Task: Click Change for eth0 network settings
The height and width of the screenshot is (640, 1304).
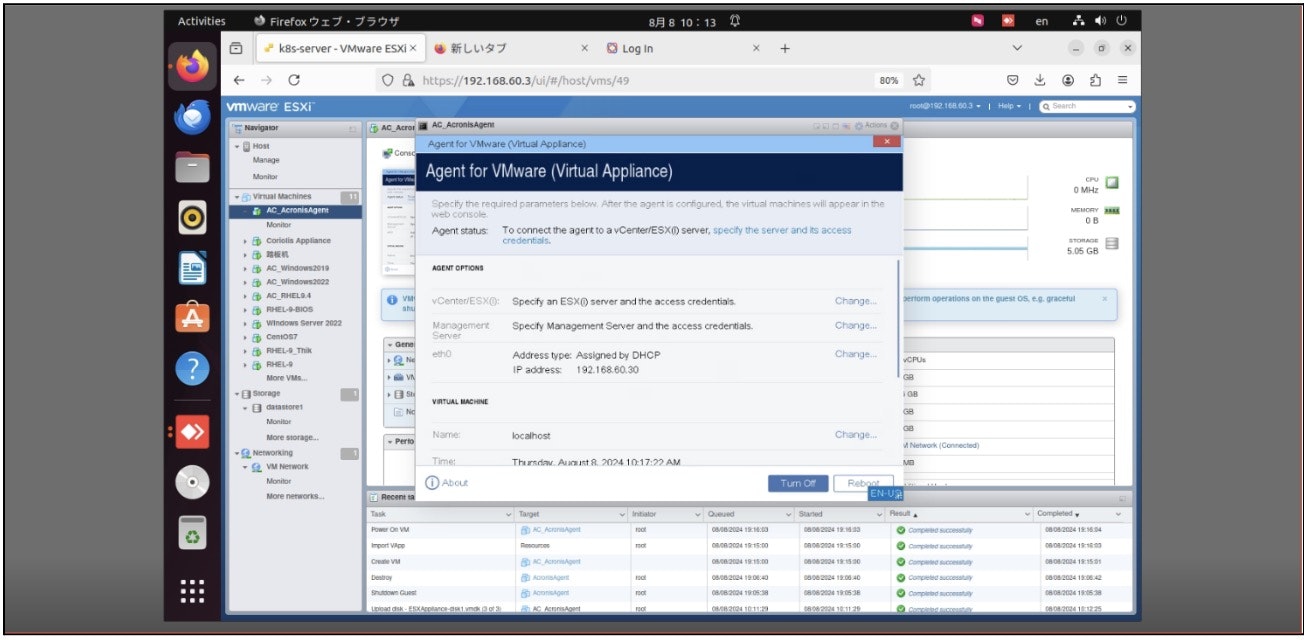Action: point(856,354)
